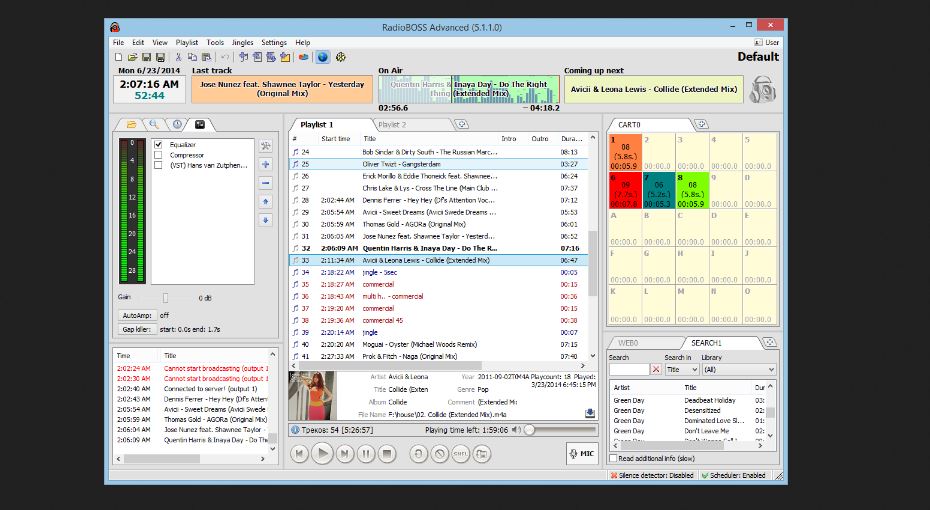Click the globe broadcast toolbar icon
The height and width of the screenshot is (510, 930).
click(323, 58)
